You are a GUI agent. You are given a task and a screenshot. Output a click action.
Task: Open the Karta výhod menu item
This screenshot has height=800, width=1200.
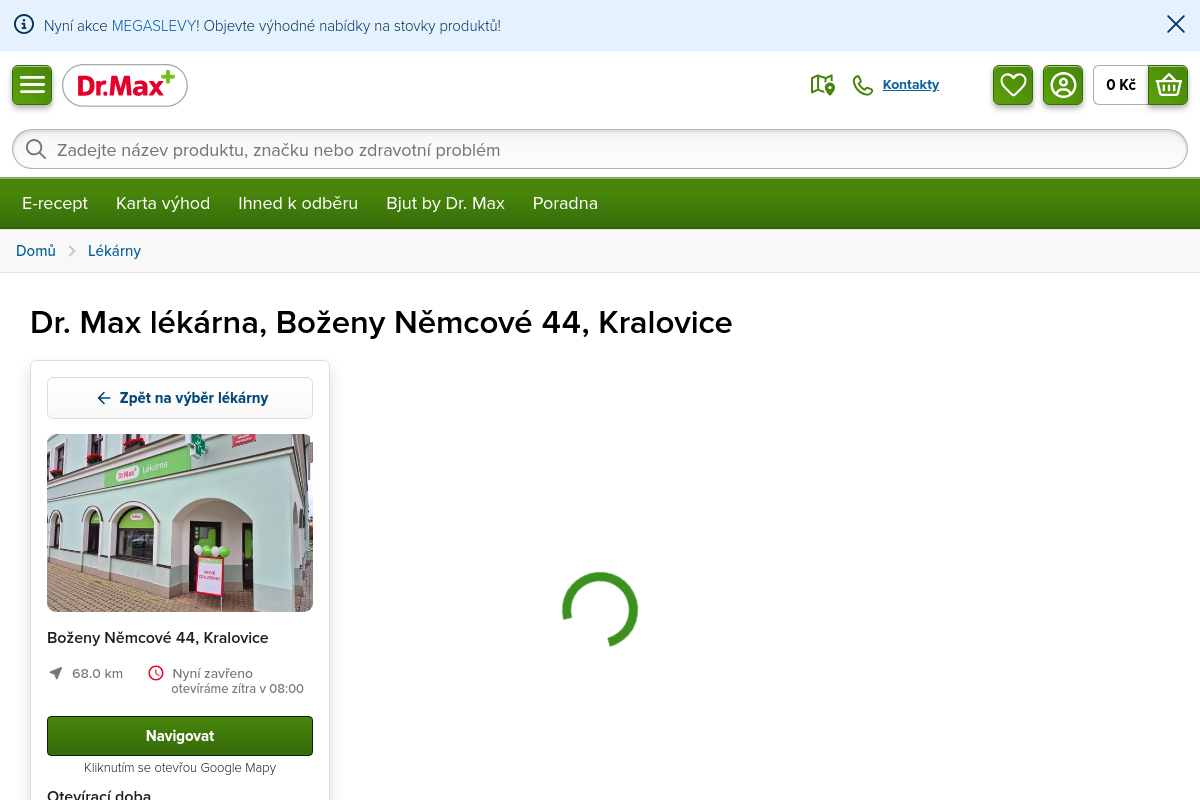click(x=163, y=203)
